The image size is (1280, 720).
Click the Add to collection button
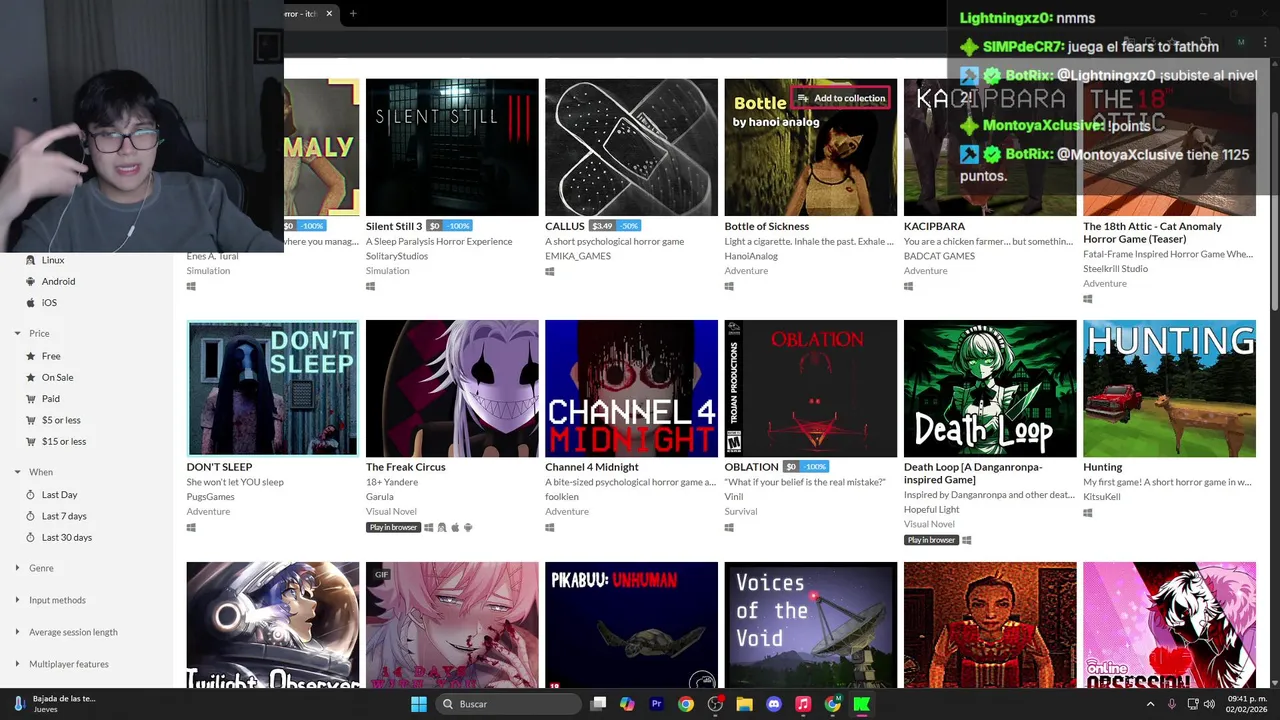tap(840, 98)
